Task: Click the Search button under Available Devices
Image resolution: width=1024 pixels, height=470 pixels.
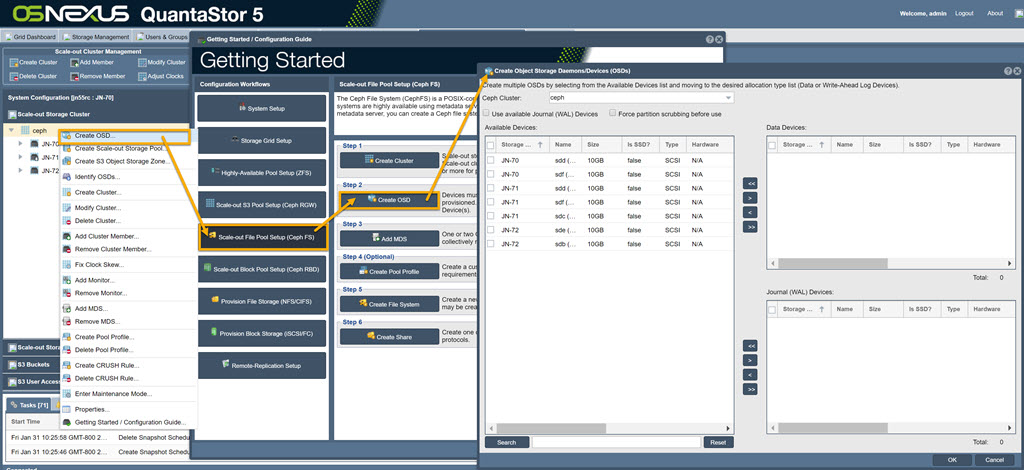Action: pos(507,442)
